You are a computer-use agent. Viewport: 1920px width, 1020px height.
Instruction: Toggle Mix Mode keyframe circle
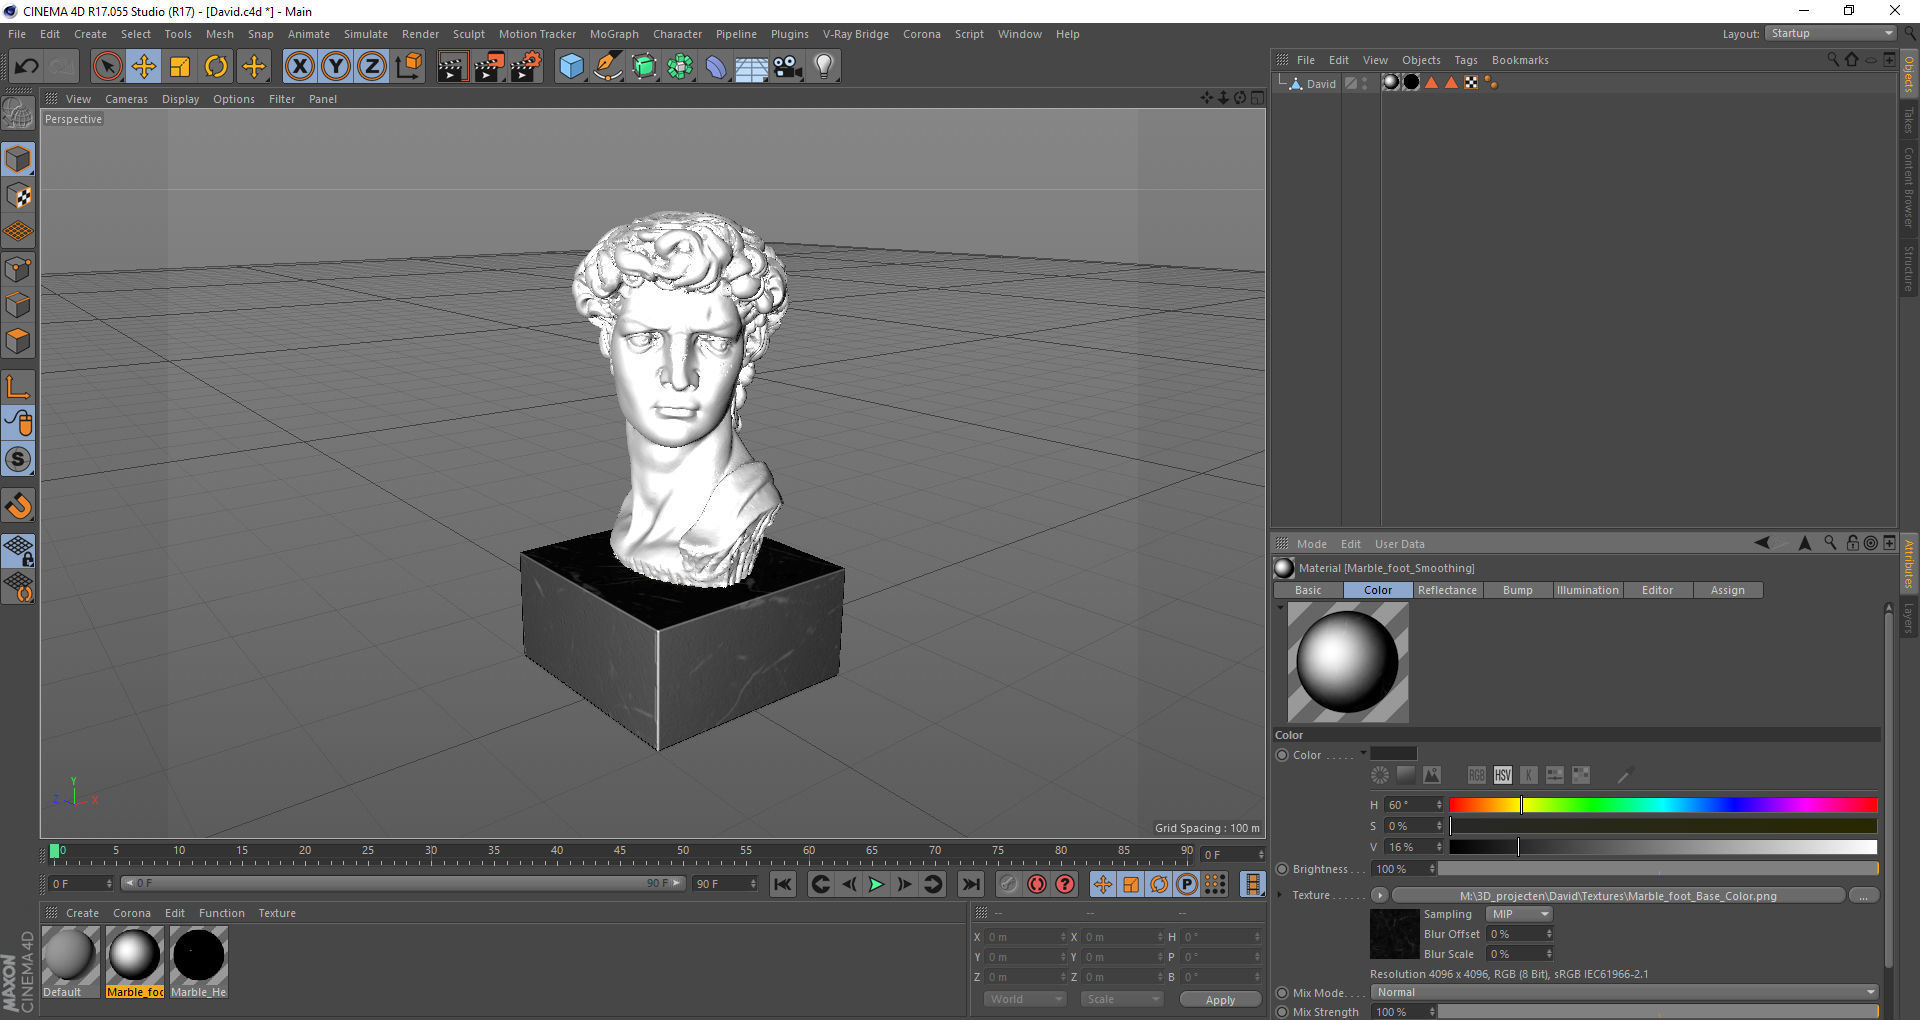pos(1282,993)
